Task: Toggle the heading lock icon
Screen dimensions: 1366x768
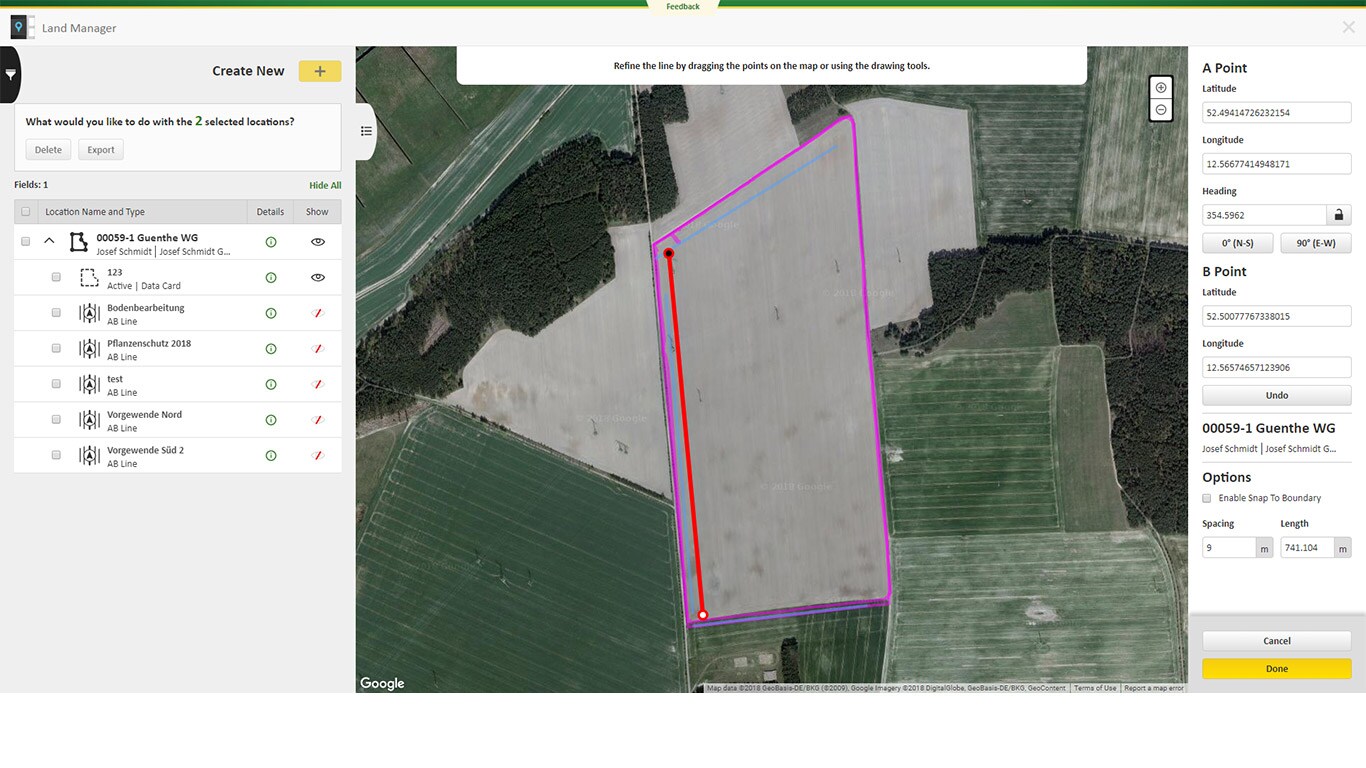Action: pos(1338,215)
